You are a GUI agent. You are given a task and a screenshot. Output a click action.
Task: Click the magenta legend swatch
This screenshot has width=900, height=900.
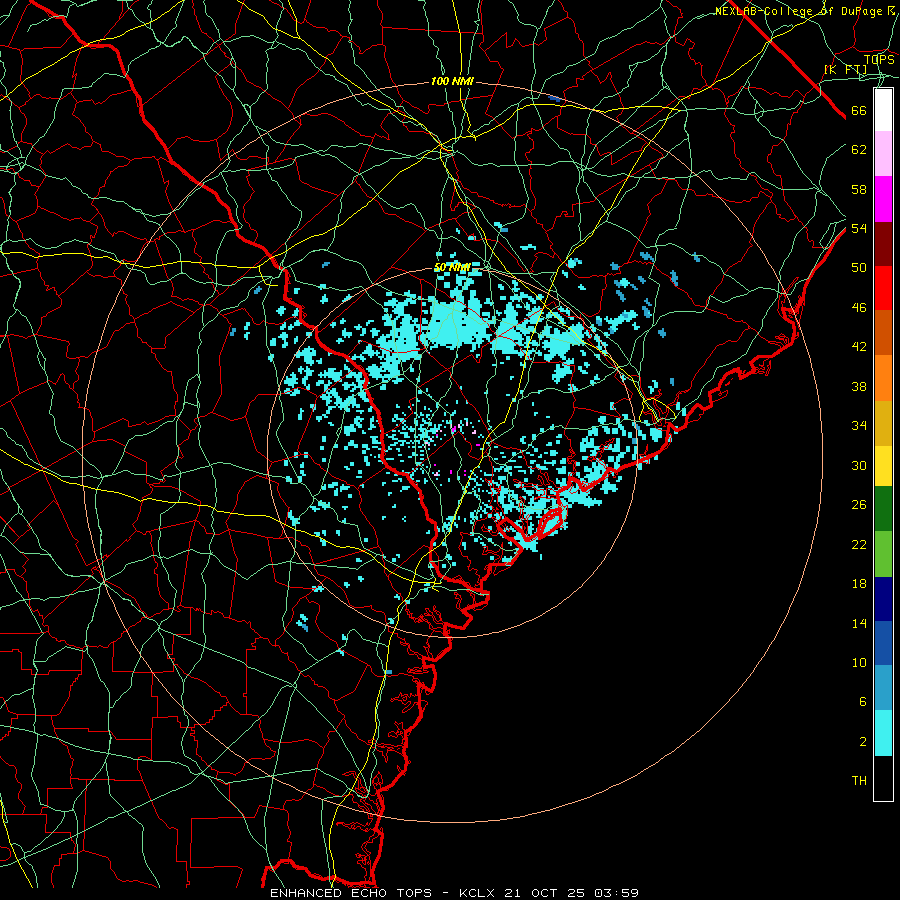point(883,199)
